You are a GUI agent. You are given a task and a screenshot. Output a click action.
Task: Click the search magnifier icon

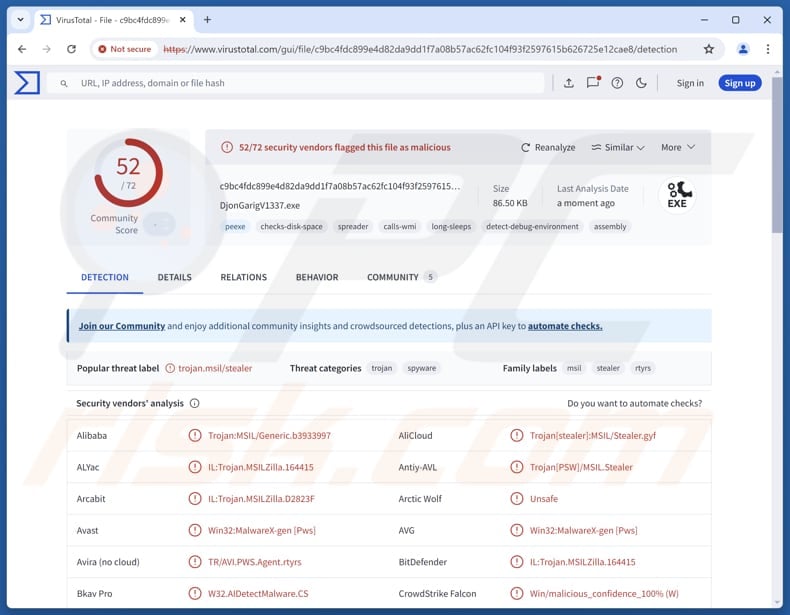click(64, 84)
